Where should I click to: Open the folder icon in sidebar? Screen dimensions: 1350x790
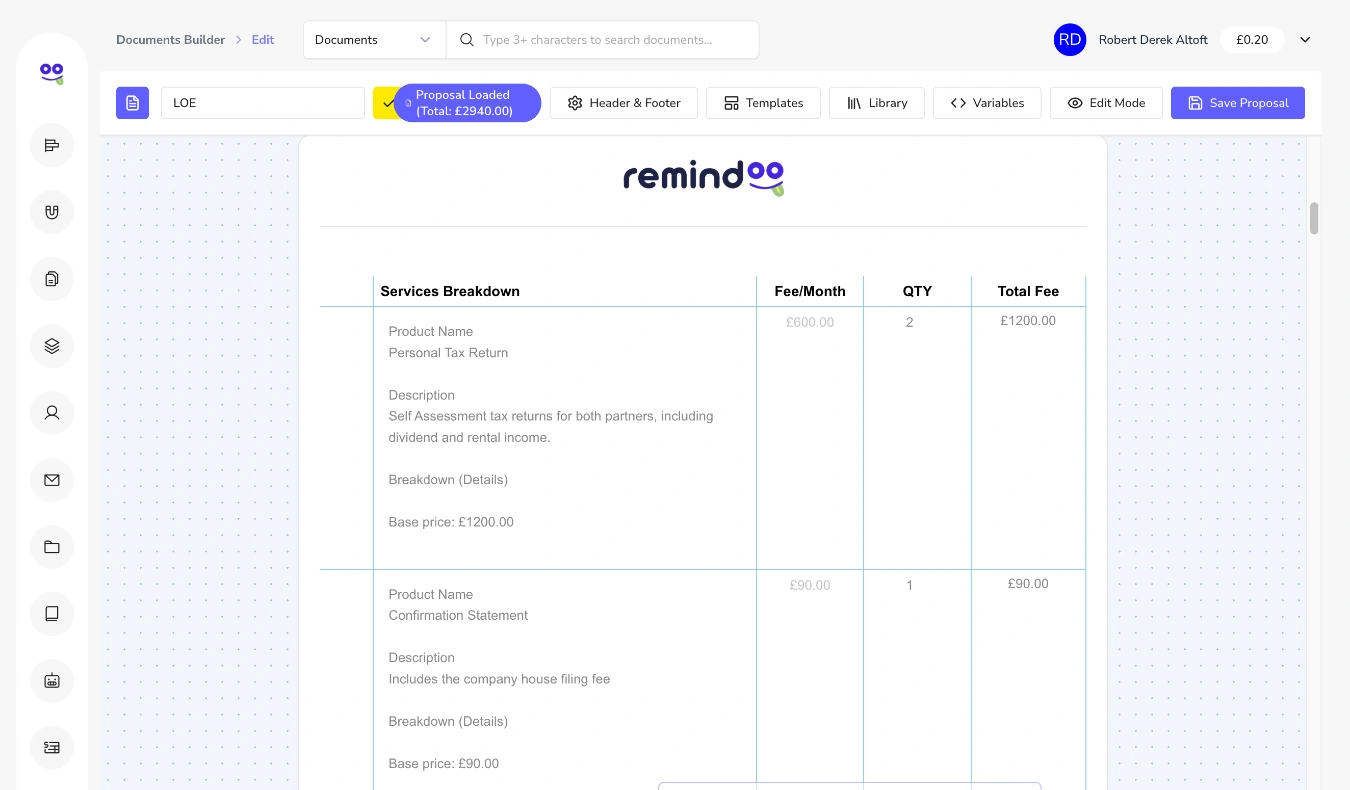click(52, 547)
